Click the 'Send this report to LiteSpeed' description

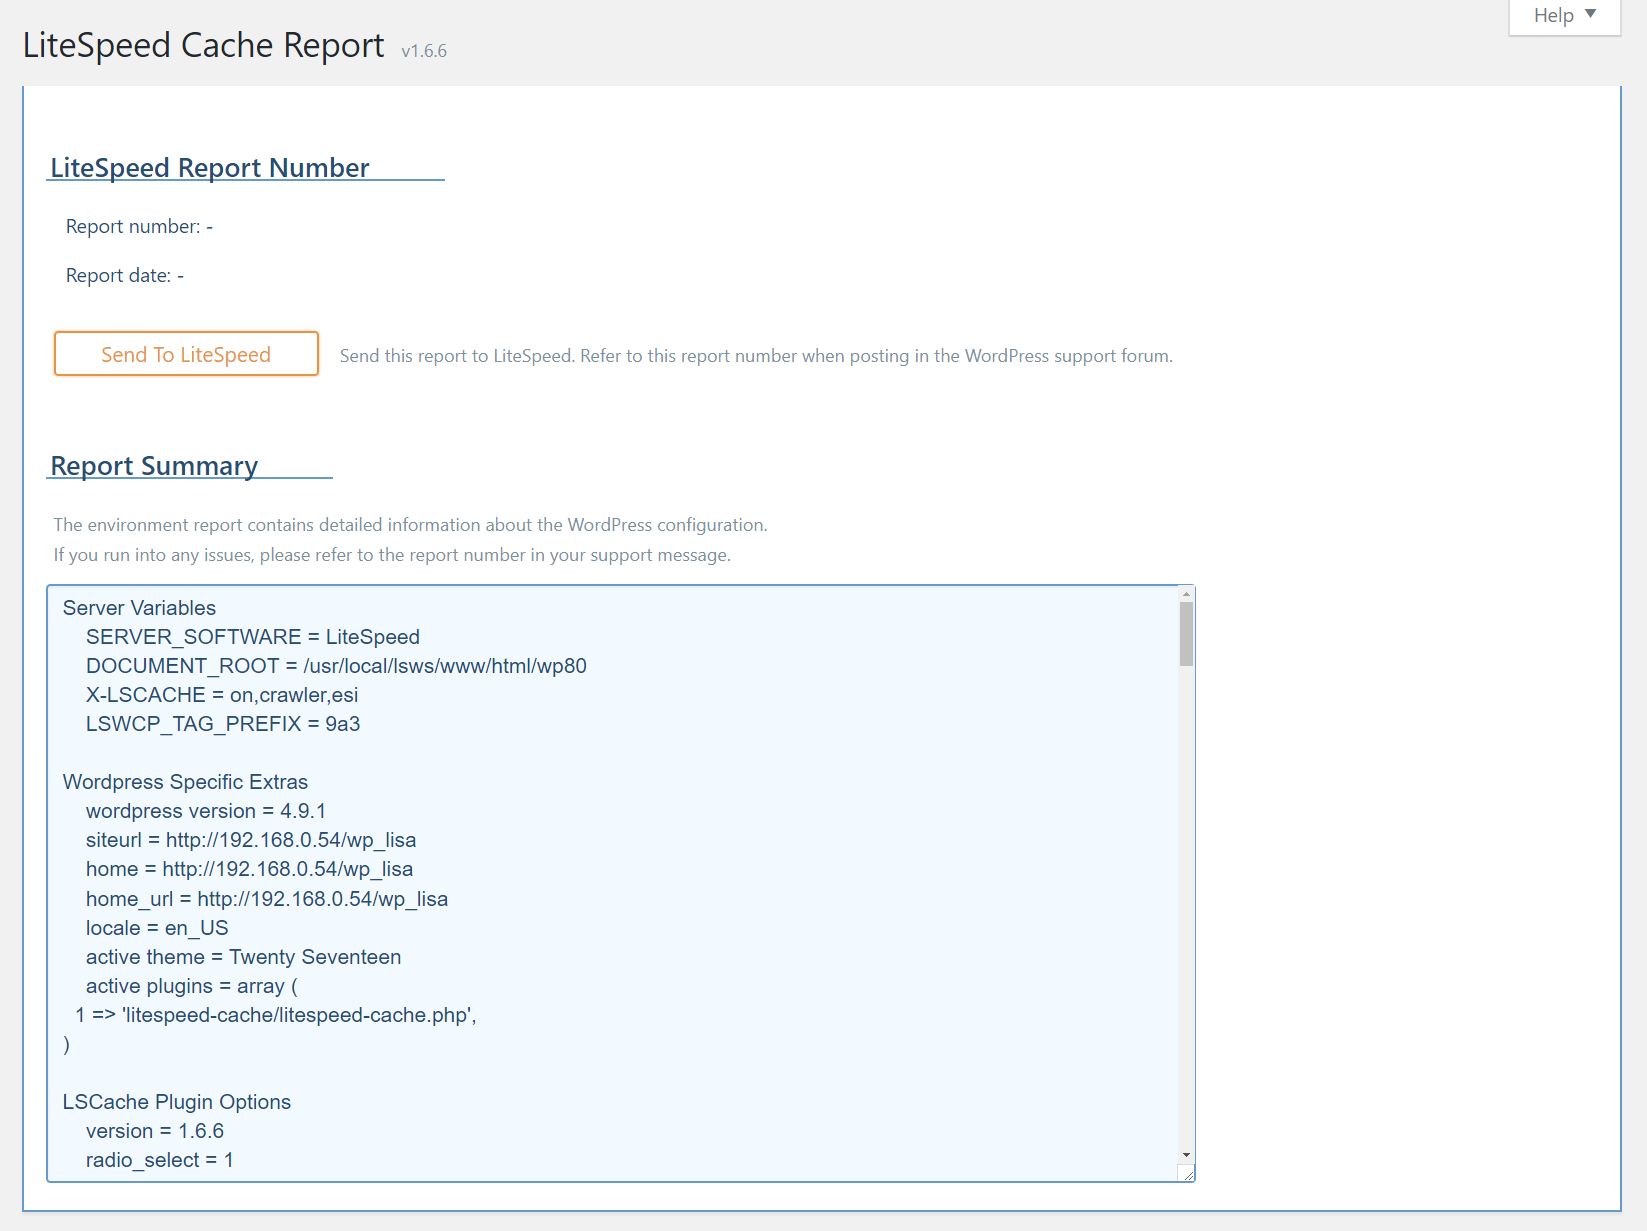click(x=756, y=356)
